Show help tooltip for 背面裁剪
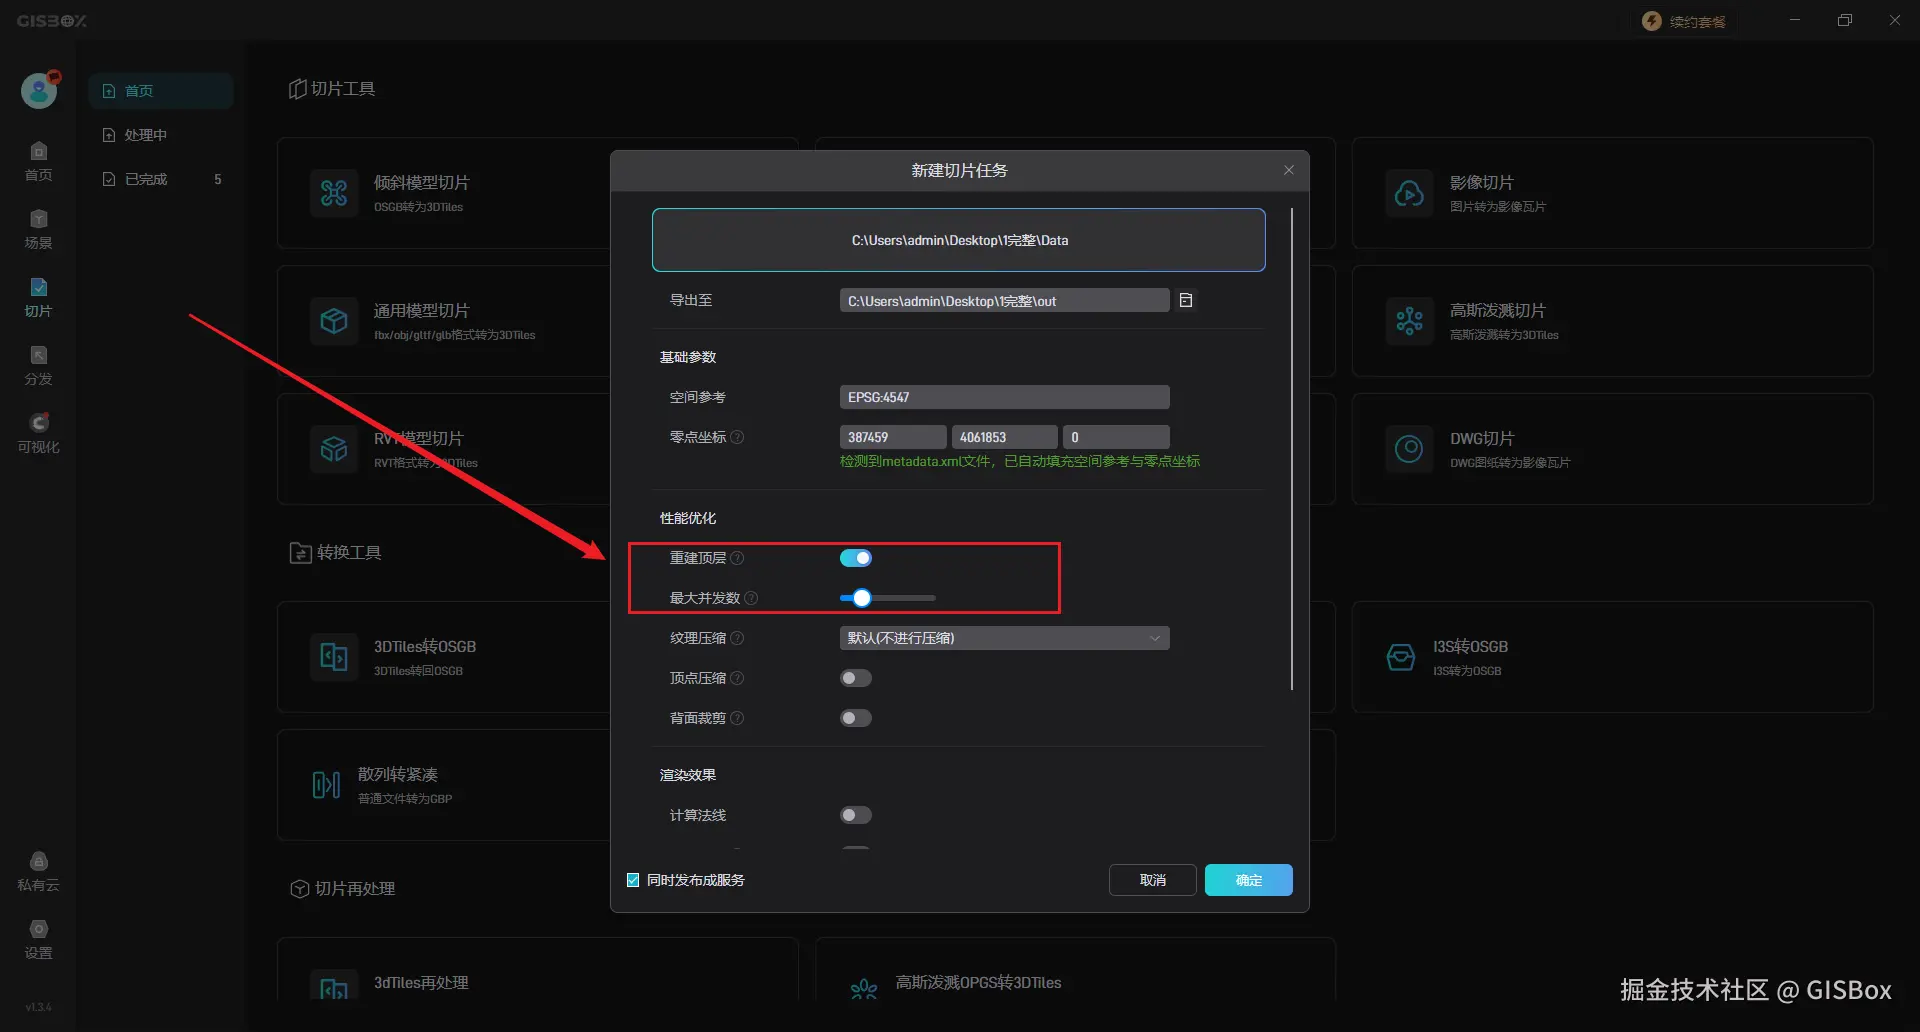 (x=737, y=718)
